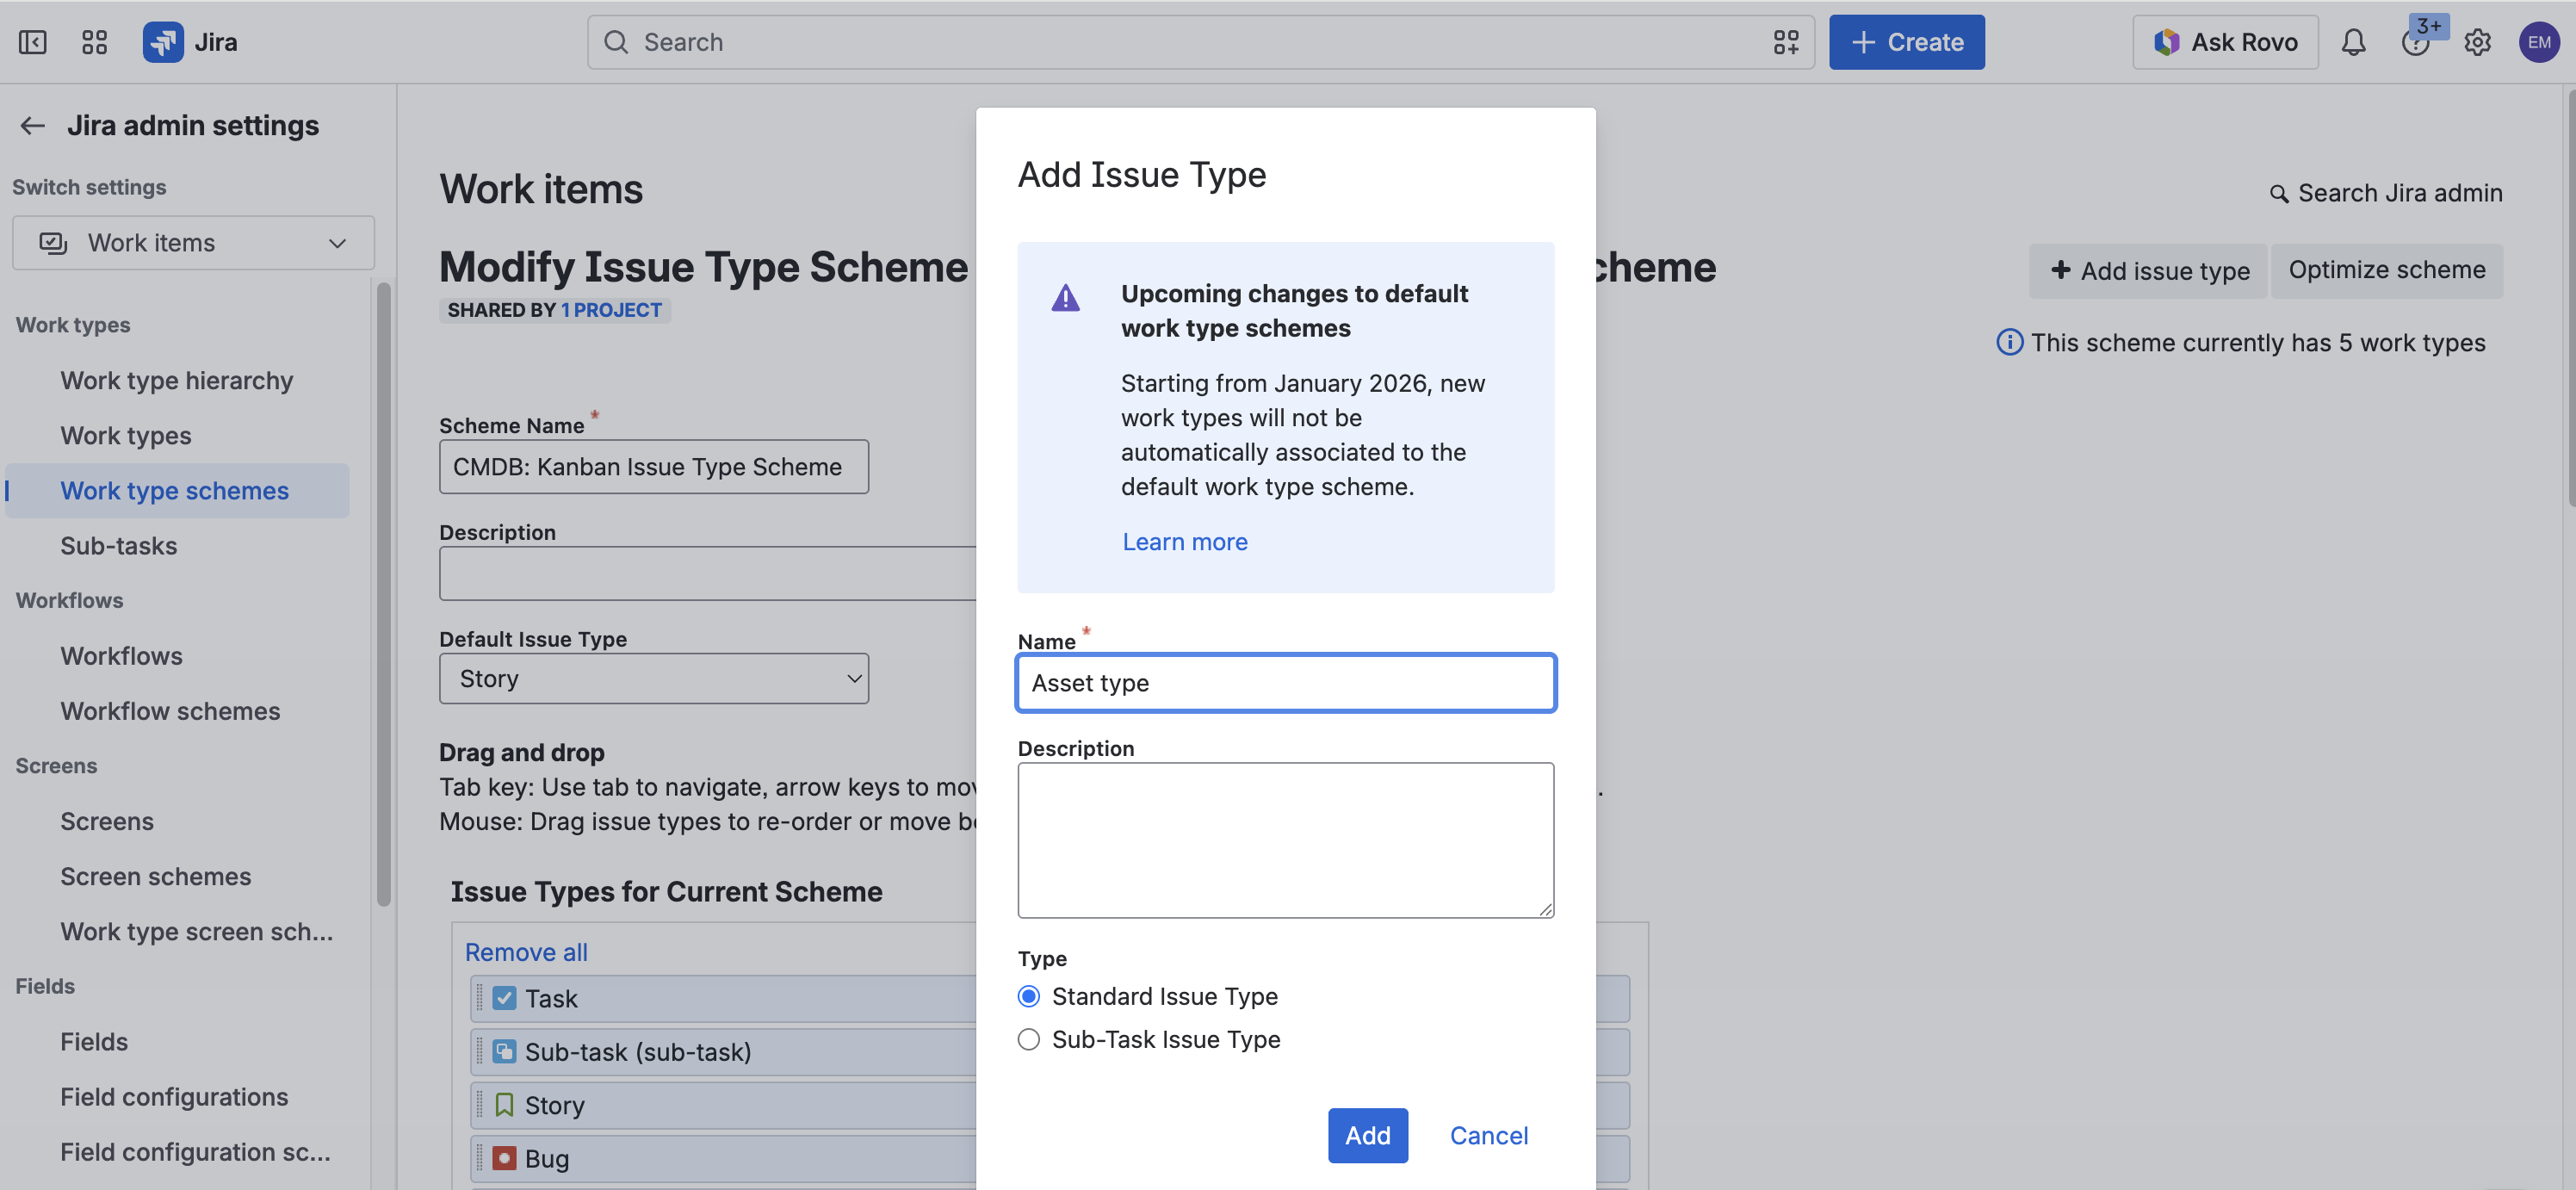Grab the drag handle on Story row
This screenshot has width=2576, height=1190.
pos(480,1105)
